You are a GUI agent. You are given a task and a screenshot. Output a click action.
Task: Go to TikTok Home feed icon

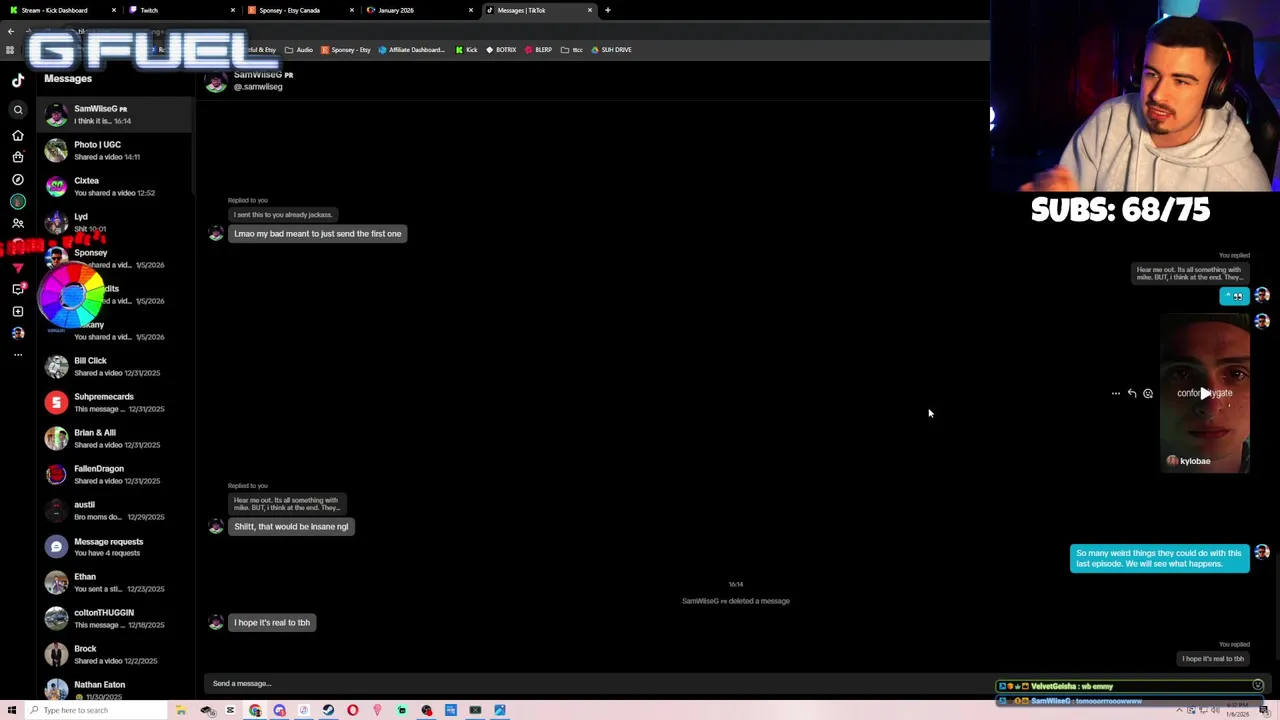[x=18, y=135]
